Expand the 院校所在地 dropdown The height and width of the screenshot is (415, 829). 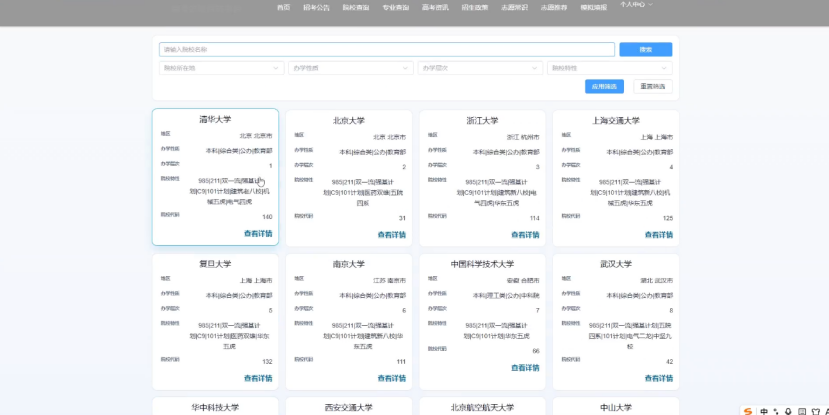(222, 68)
